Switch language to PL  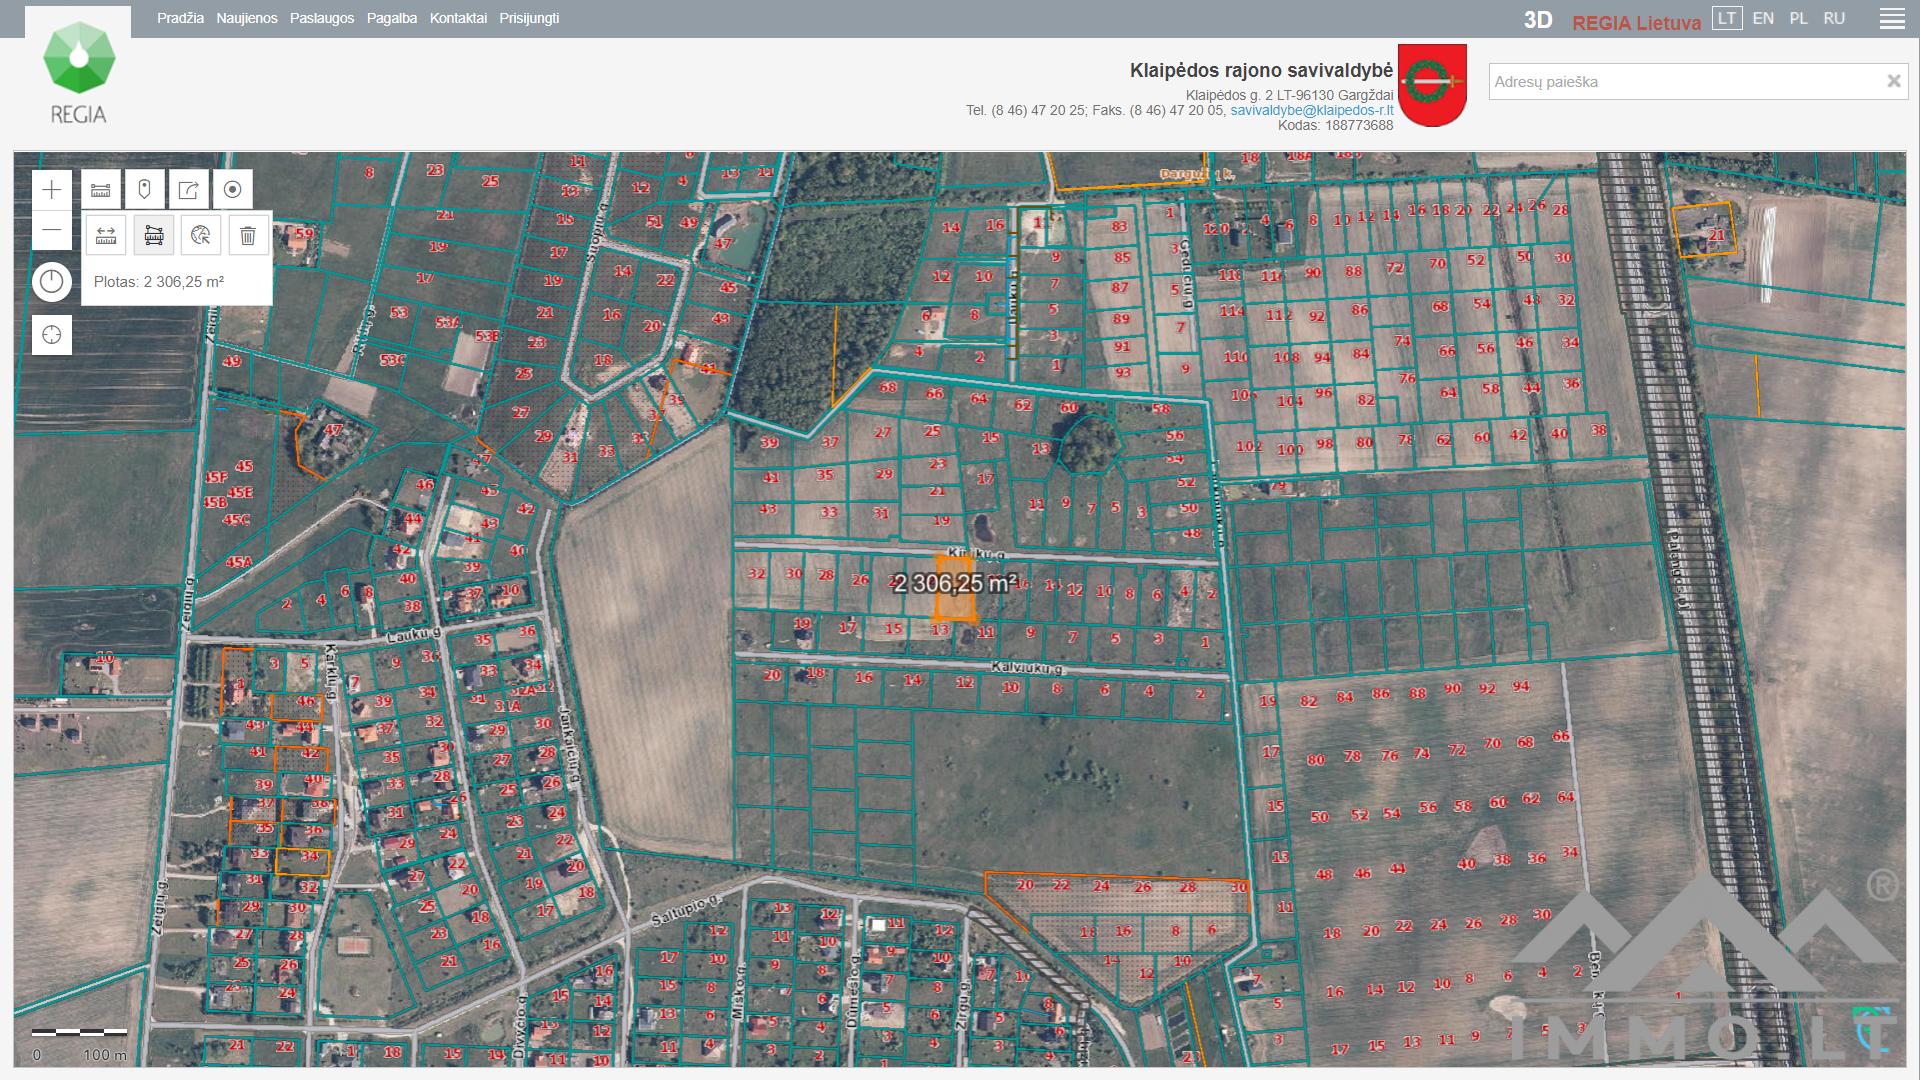1799,18
